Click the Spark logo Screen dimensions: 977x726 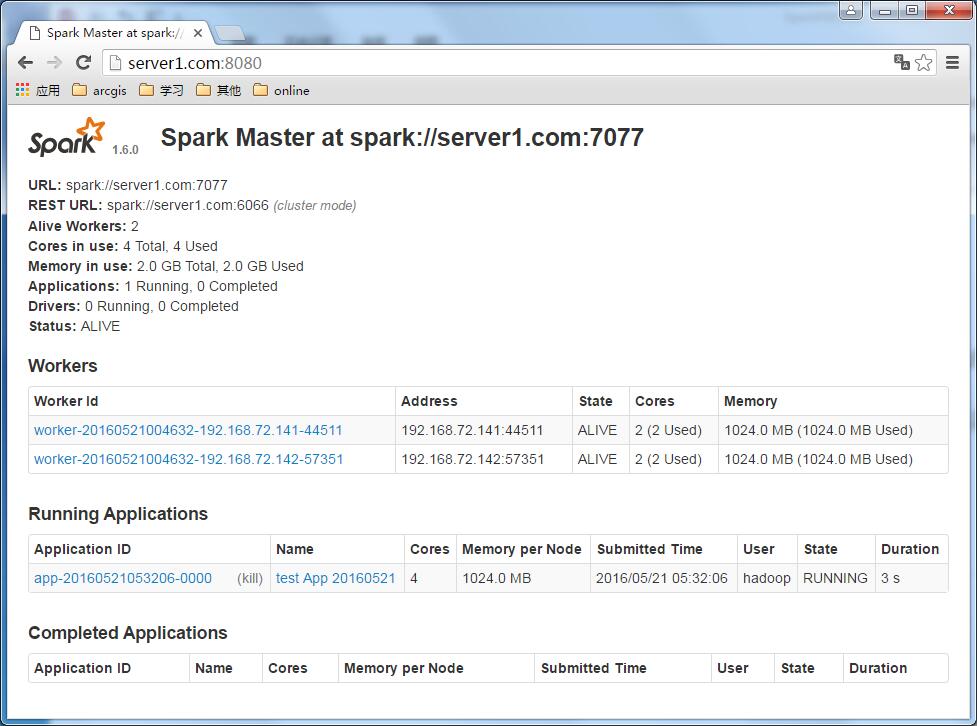(x=66, y=136)
